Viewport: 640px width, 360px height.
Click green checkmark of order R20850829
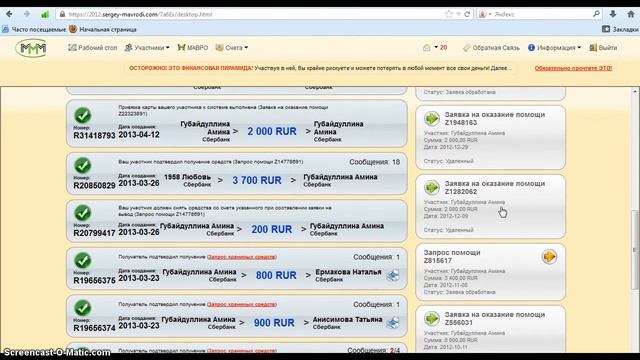(82, 166)
